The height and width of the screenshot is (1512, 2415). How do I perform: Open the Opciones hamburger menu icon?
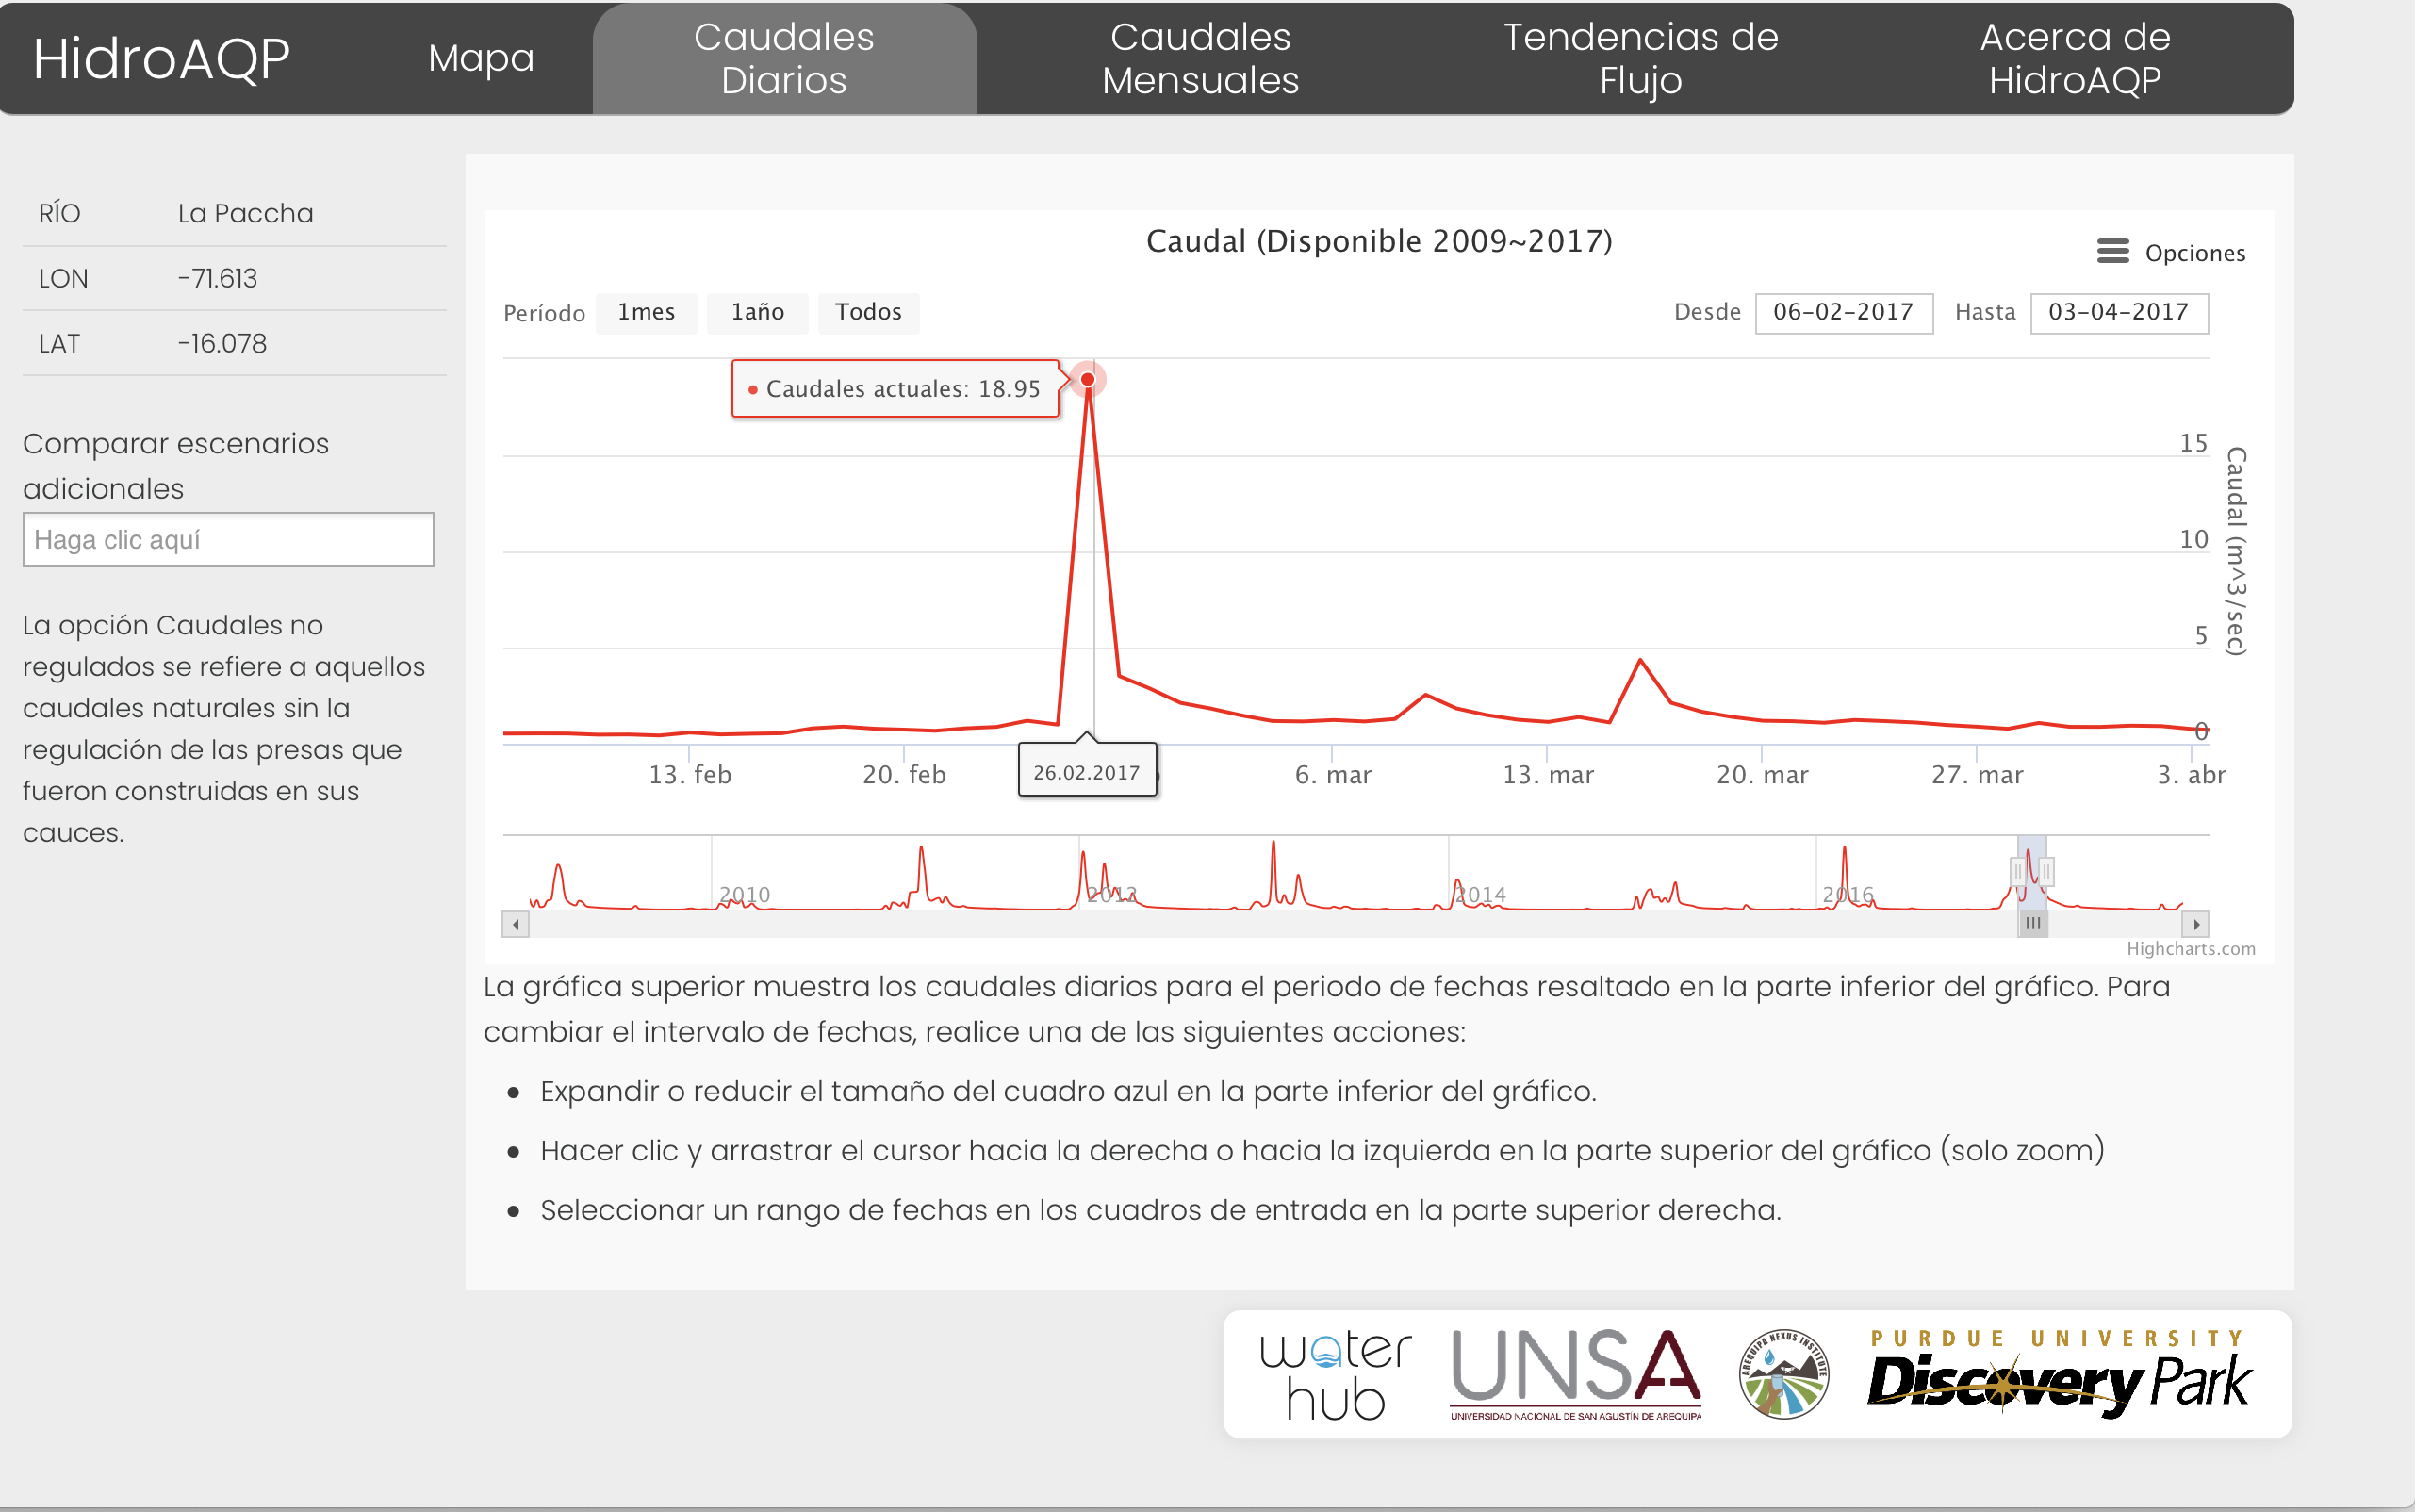(x=2112, y=251)
